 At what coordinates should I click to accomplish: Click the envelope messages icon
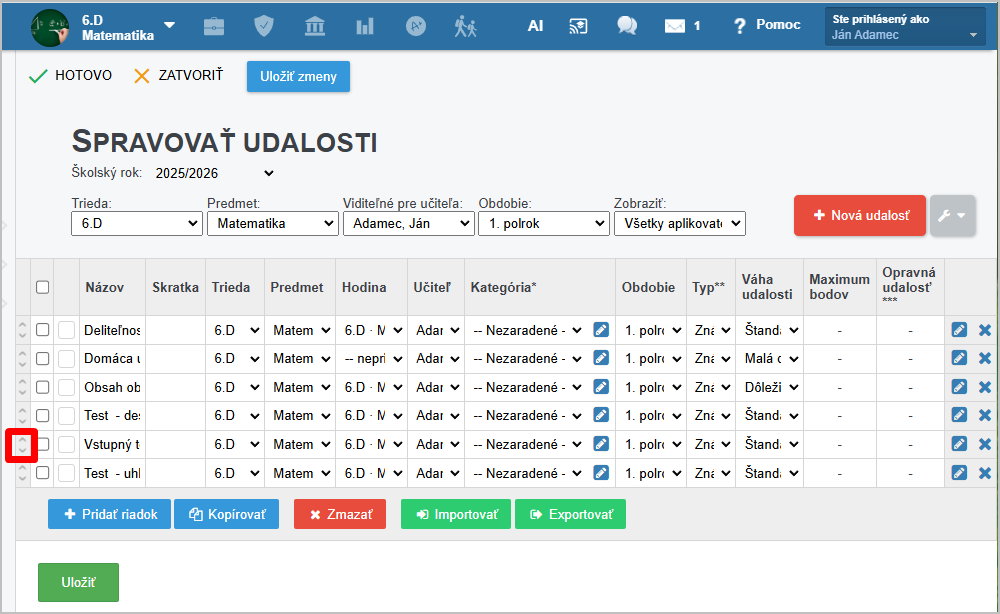[x=675, y=26]
